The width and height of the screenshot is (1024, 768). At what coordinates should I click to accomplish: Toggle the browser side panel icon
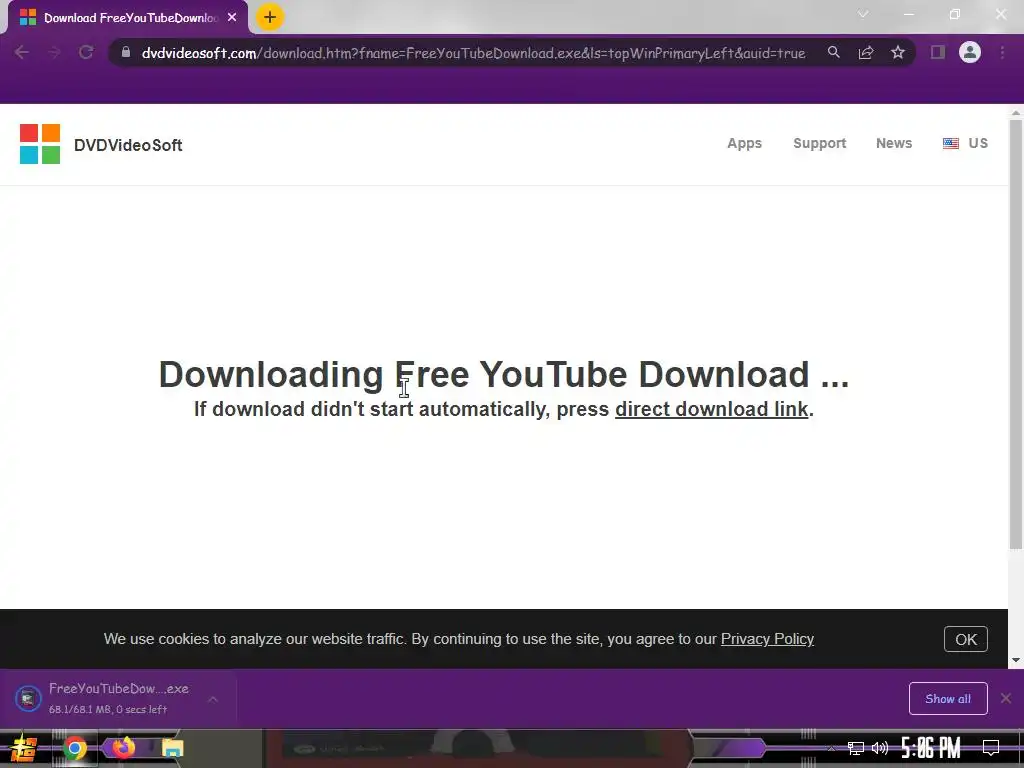click(x=938, y=52)
